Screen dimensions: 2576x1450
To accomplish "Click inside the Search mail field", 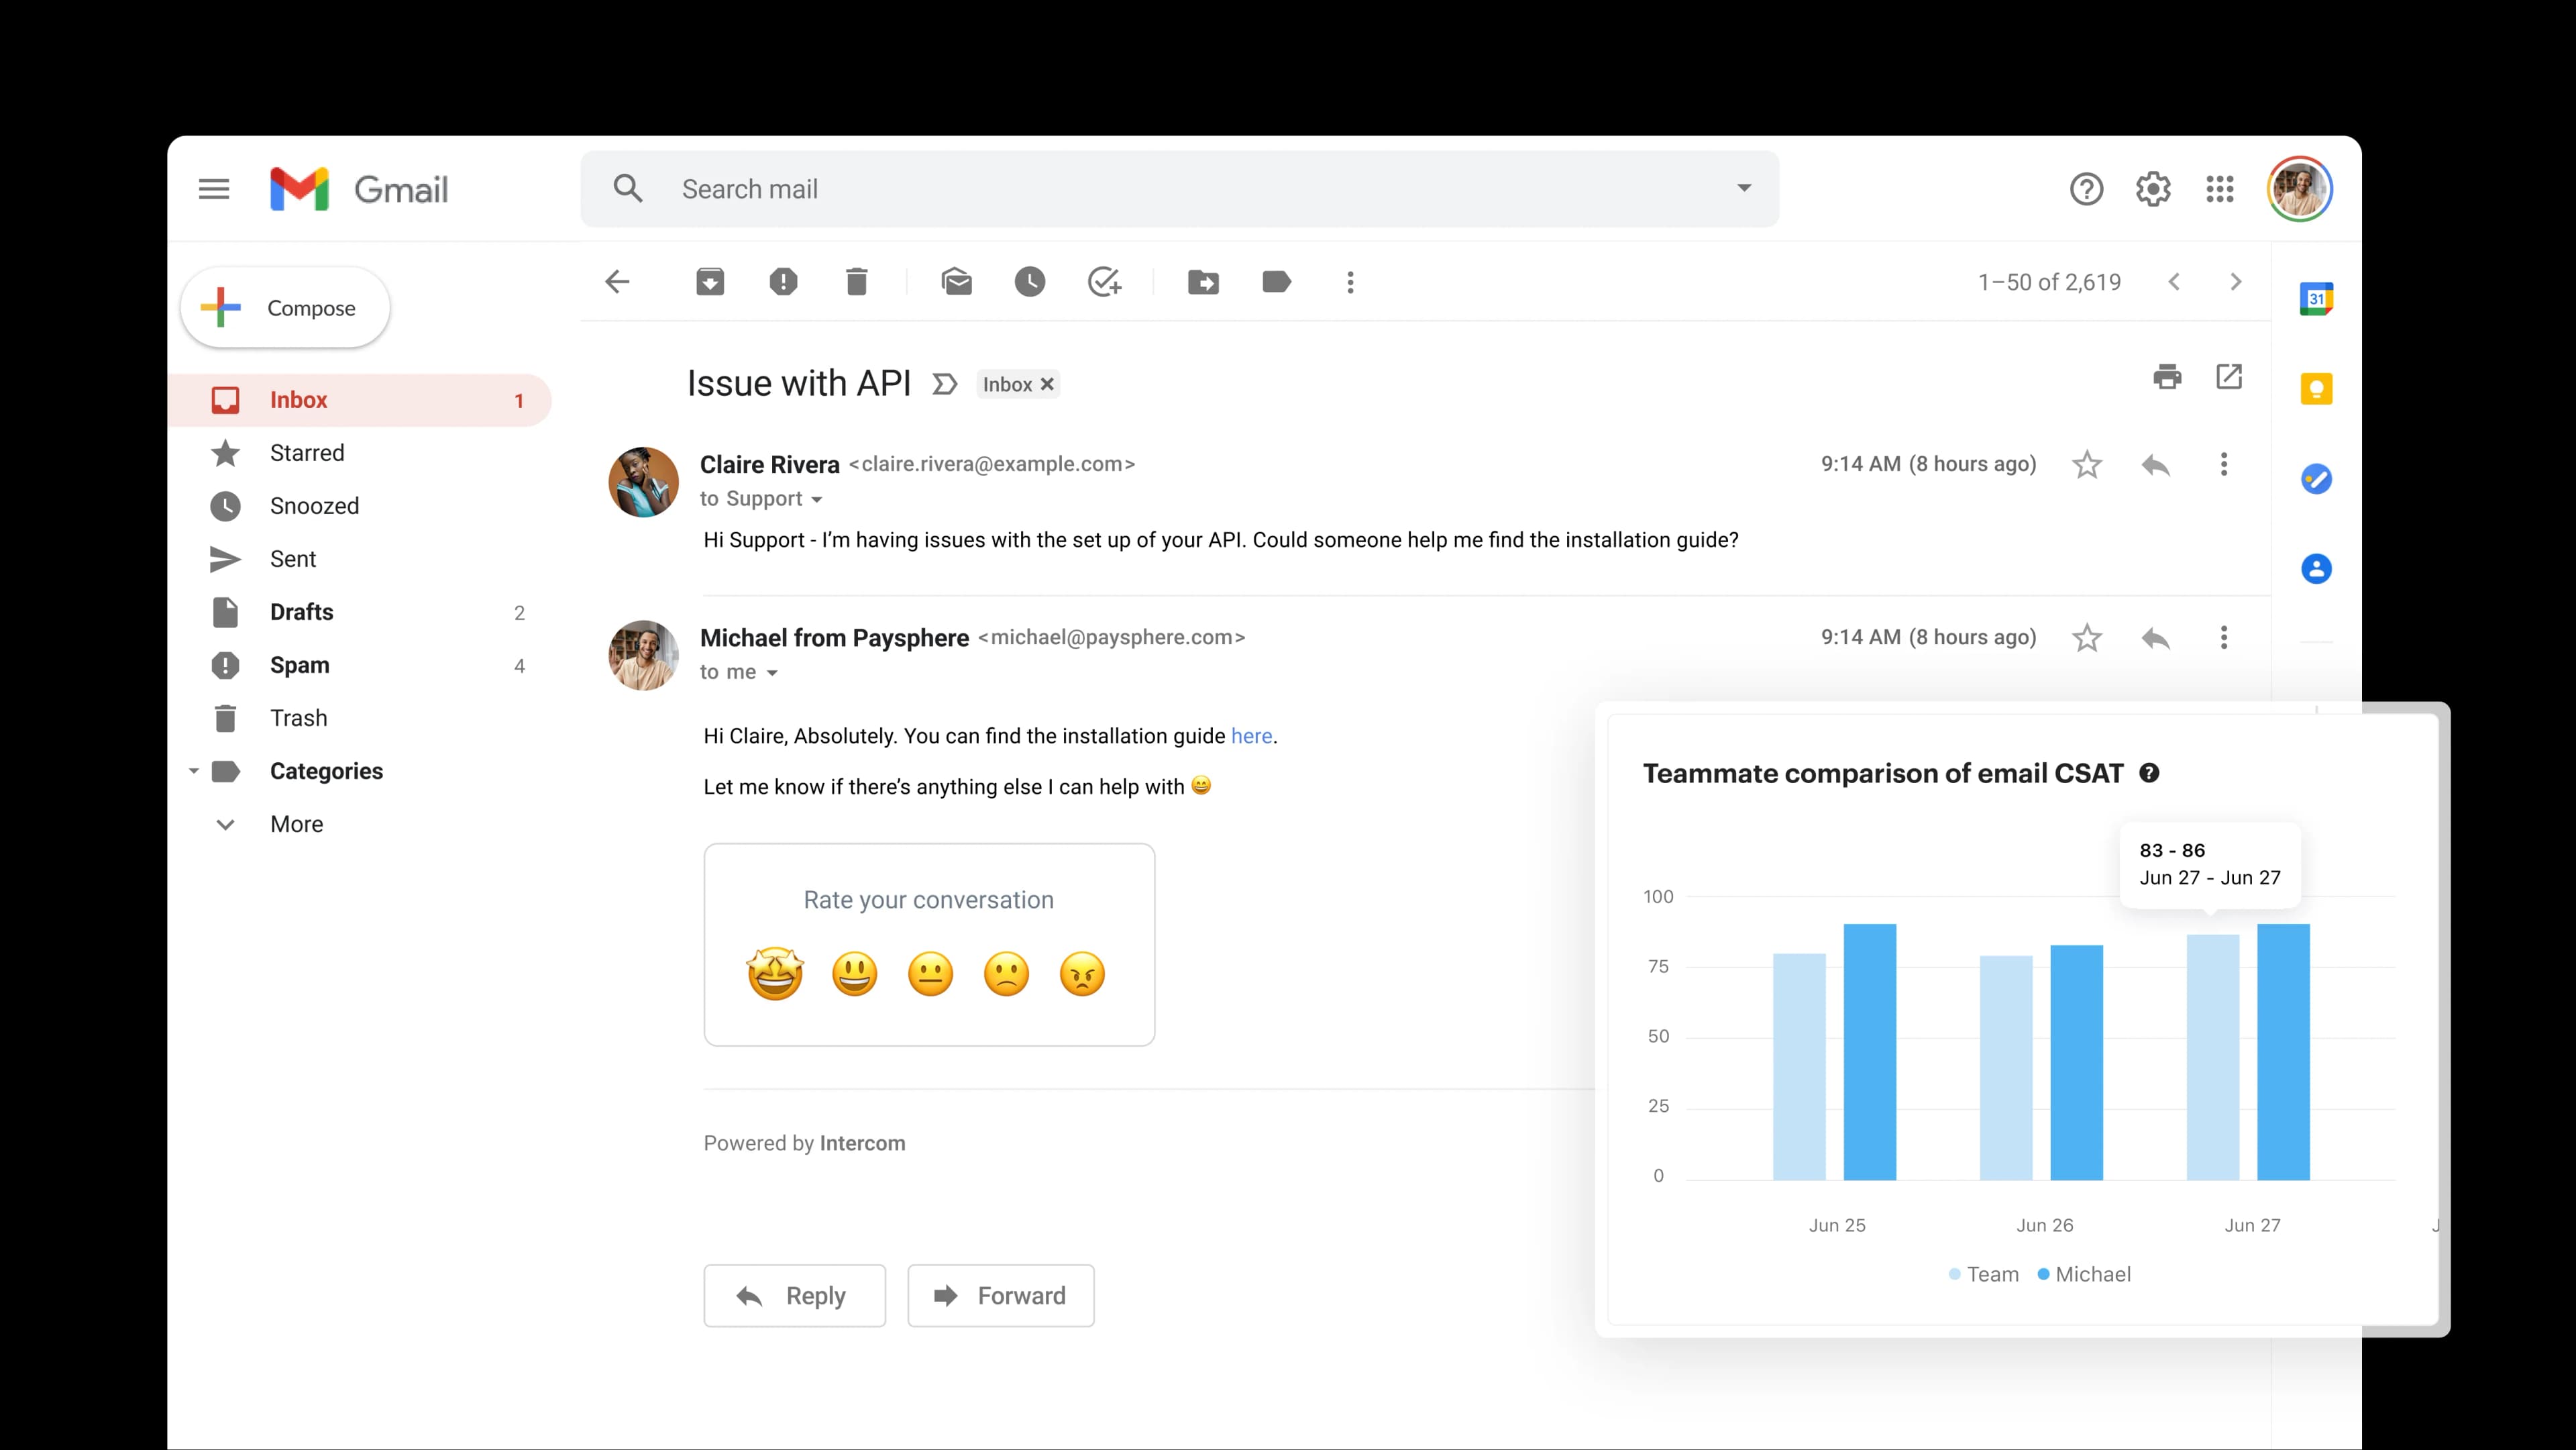I will (1100, 188).
